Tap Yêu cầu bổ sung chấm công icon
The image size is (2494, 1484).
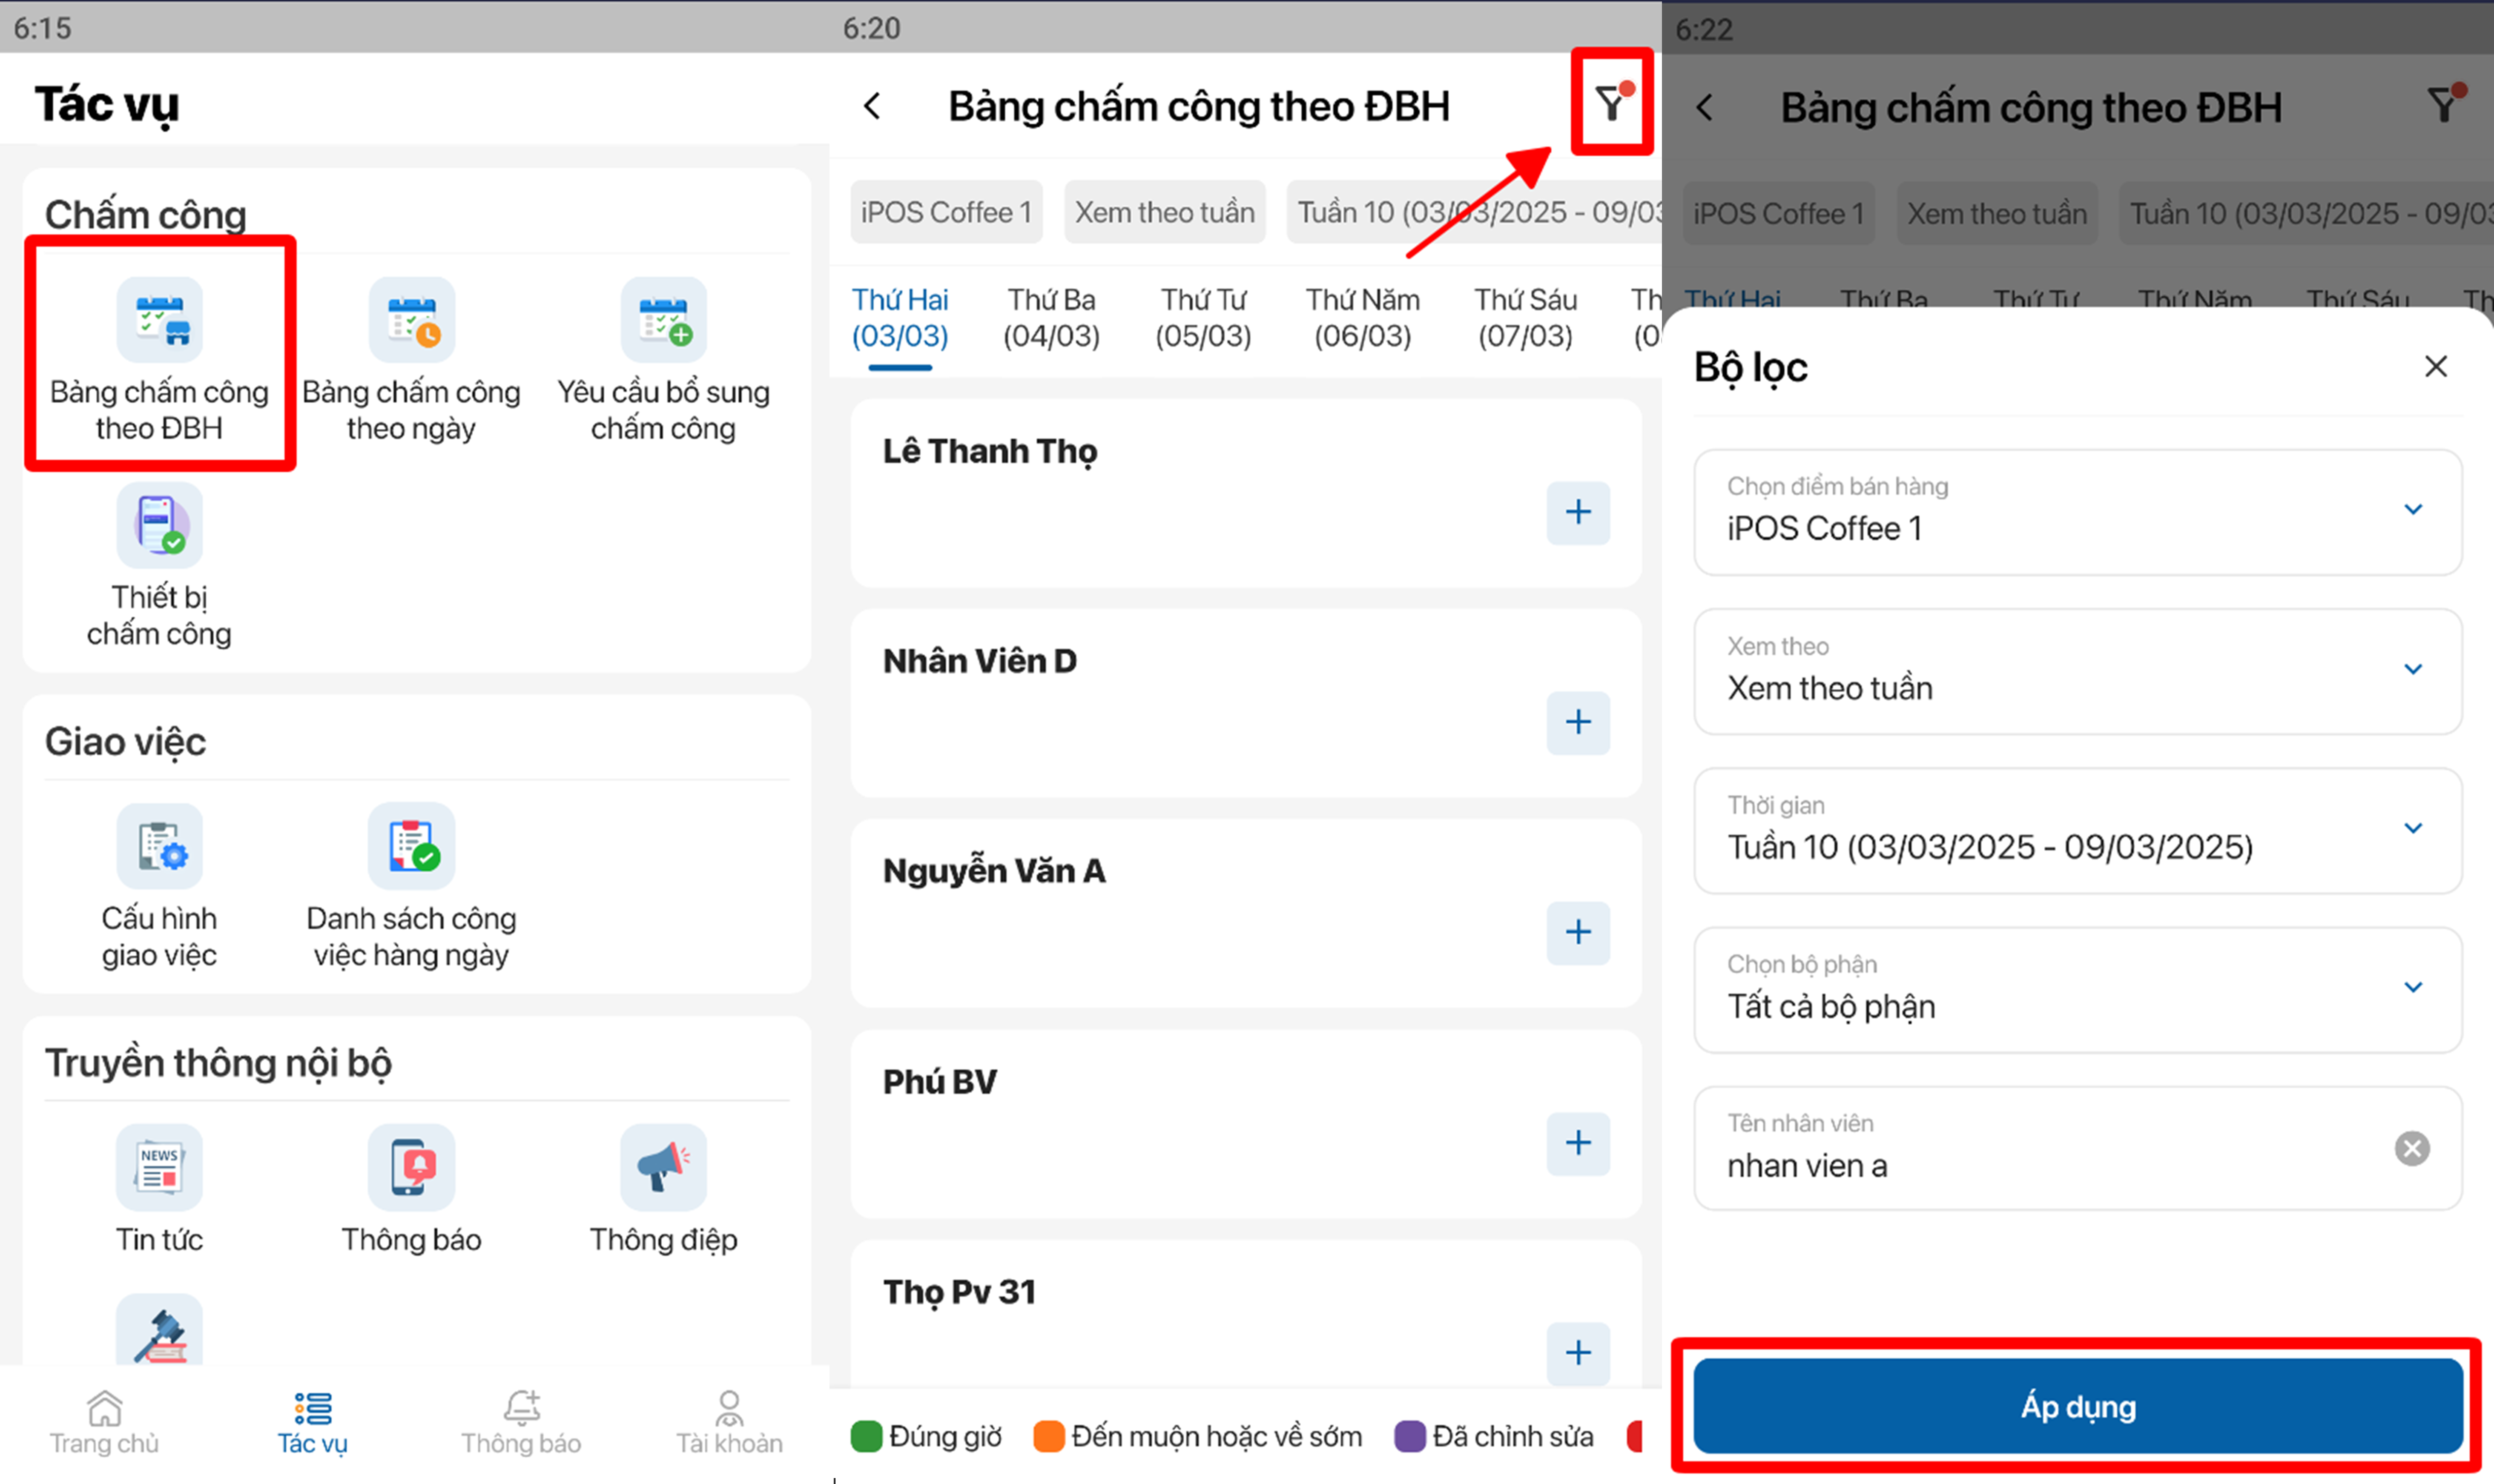coord(663,320)
